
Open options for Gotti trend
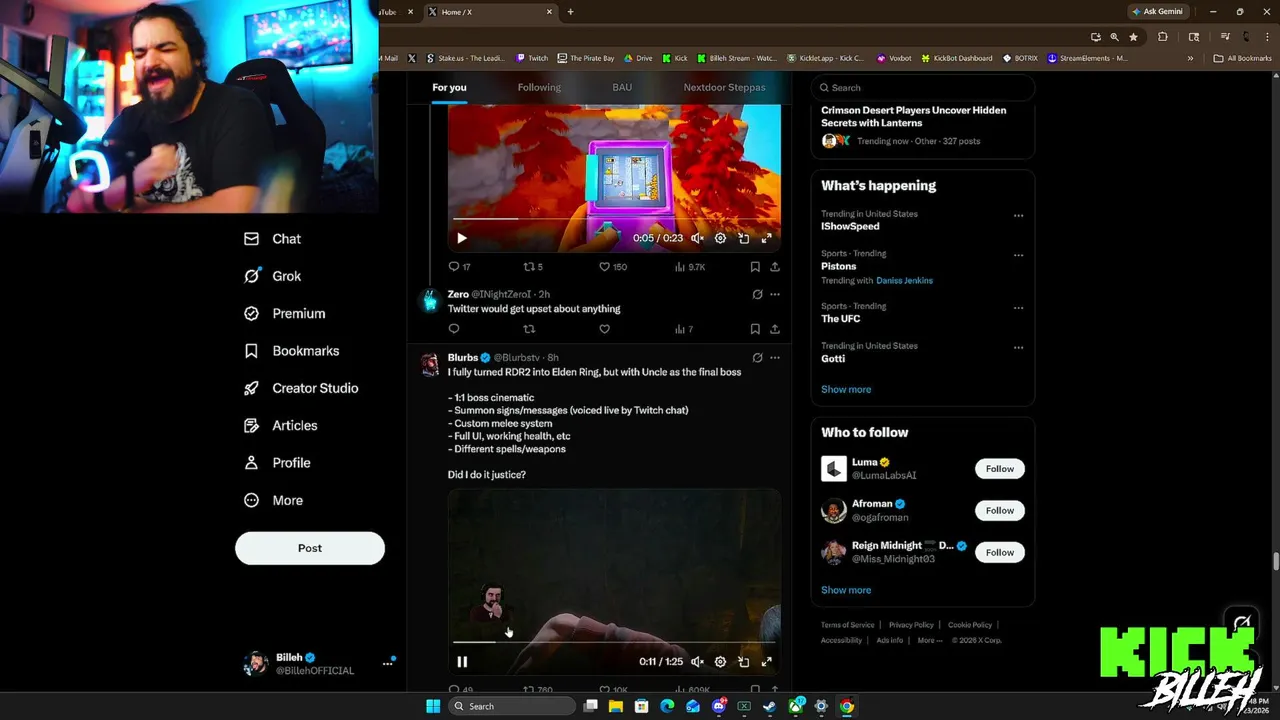[1018, 348]
